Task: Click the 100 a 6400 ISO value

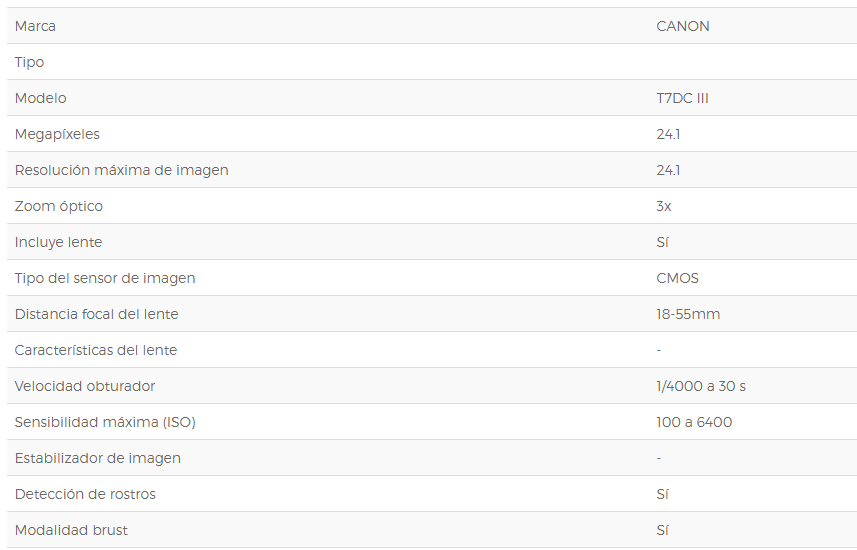Action: coord(694,423)
